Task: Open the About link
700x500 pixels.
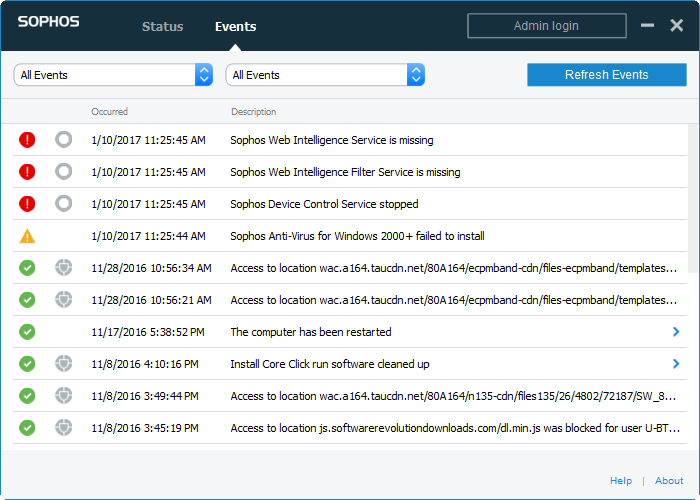Action: (669, 481)
